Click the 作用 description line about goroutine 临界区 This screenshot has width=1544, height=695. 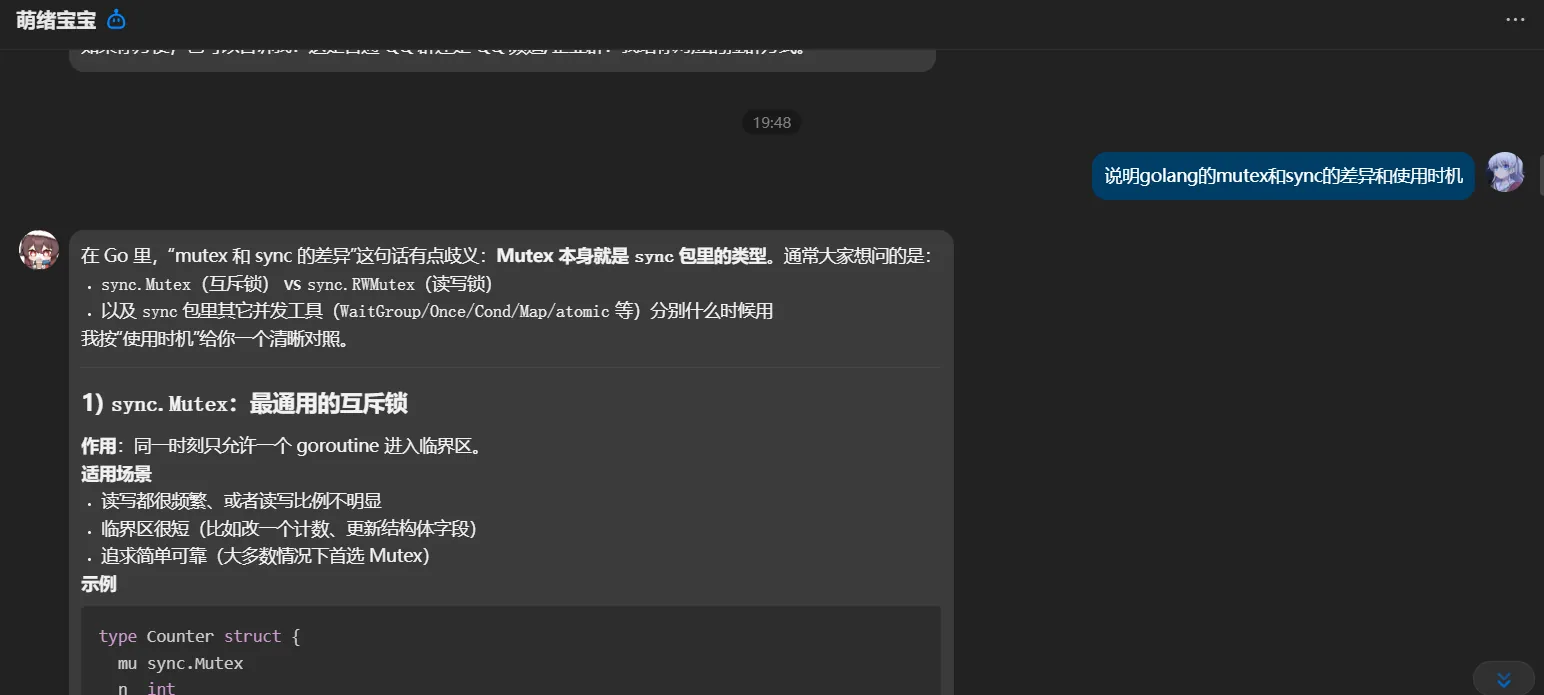[x=281, y=445]
